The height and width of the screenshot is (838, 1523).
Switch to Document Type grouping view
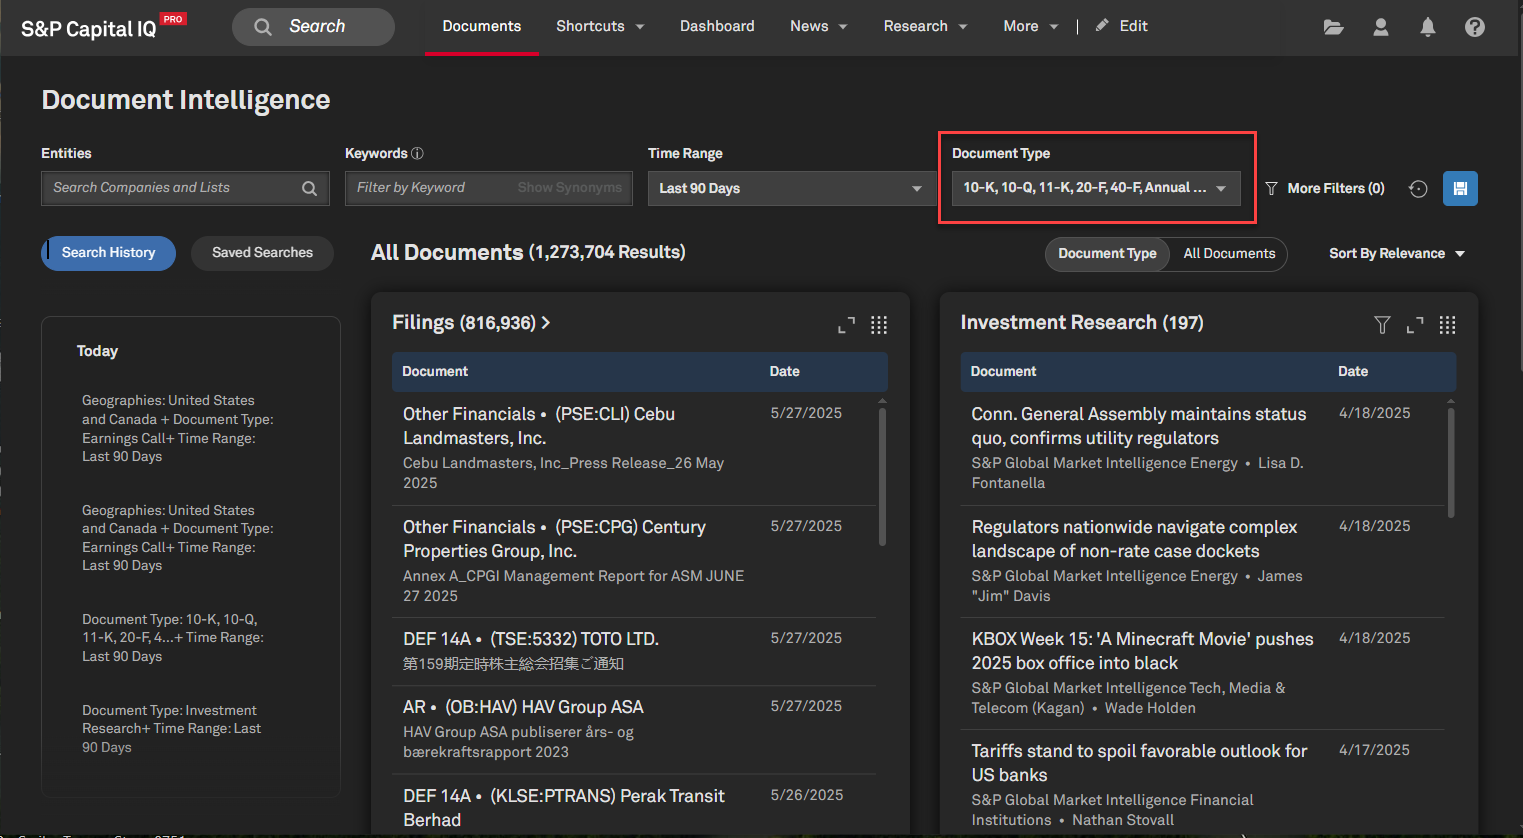tap(1107, 254)
